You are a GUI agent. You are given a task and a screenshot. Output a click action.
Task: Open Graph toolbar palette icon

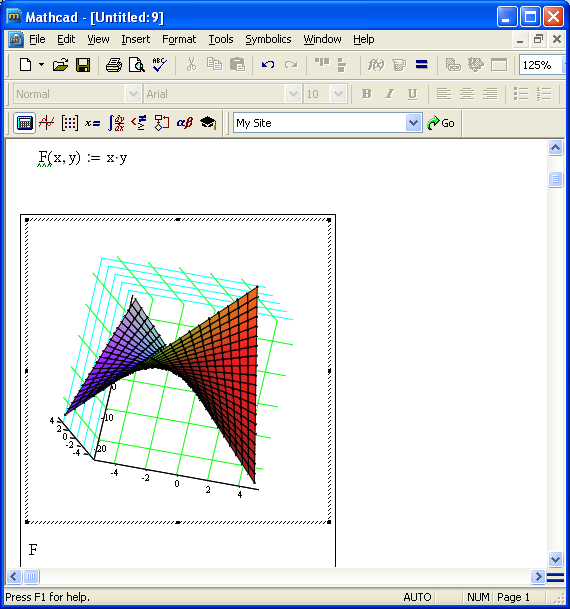click(x=47, y=123)
